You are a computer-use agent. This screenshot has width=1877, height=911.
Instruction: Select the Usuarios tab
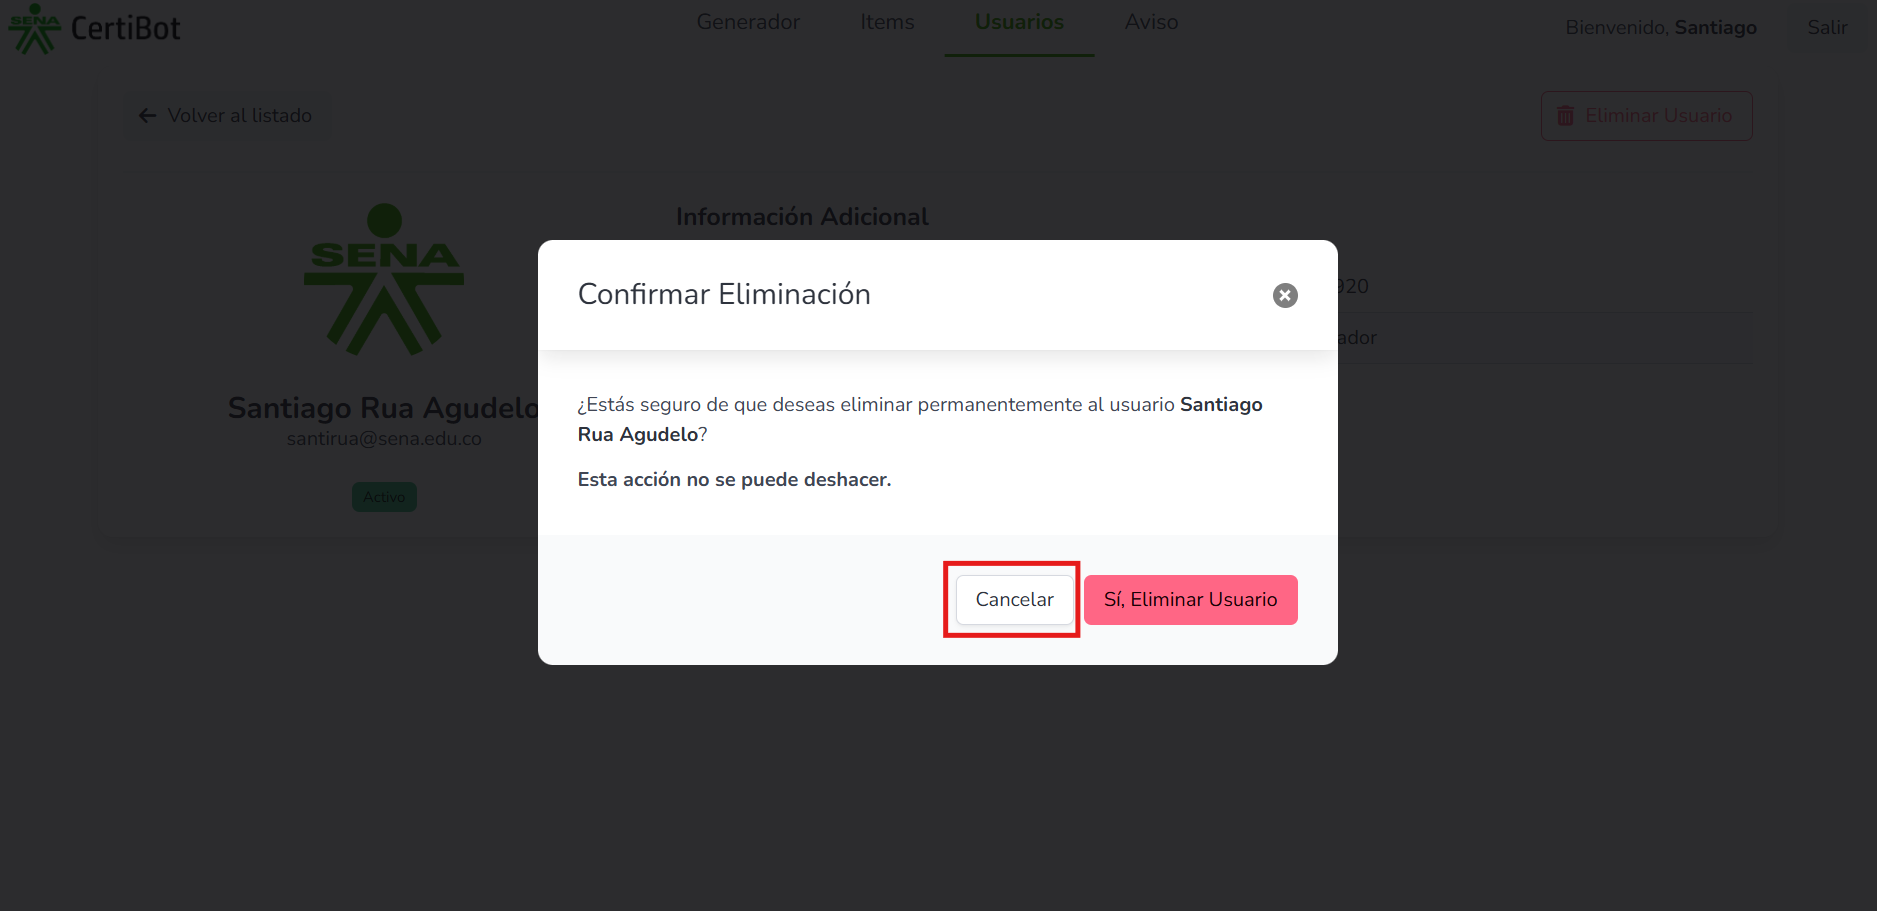(1019, 22)
